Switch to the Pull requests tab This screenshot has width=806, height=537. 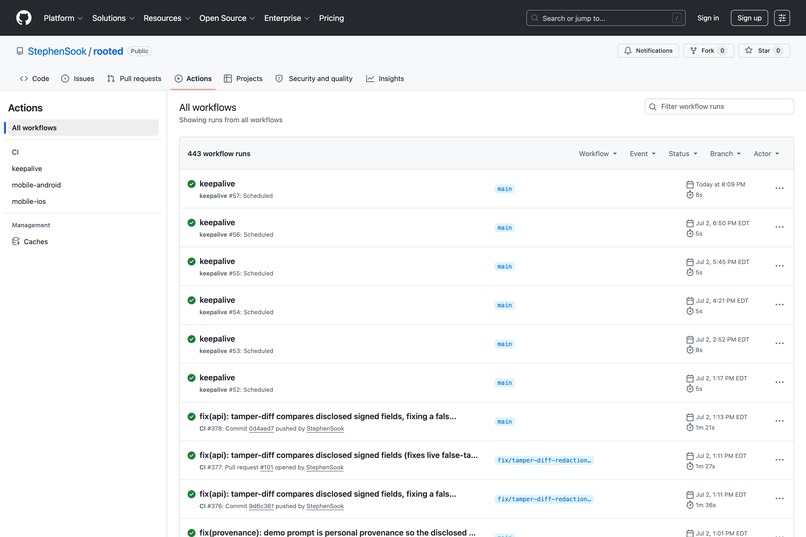134,79
